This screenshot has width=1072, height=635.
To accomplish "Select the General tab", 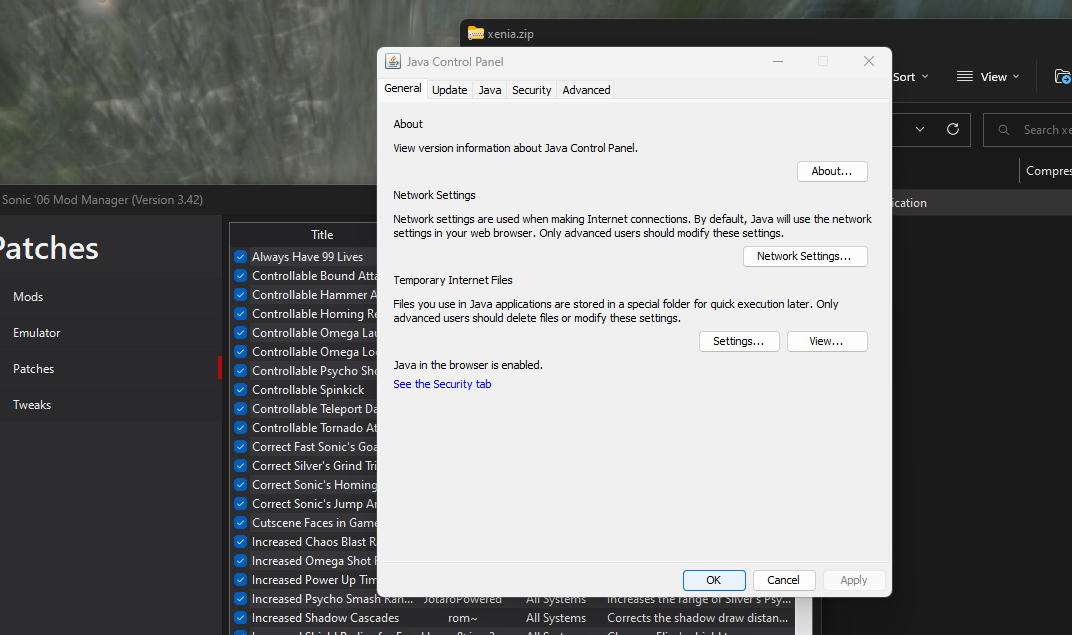I will tap(403, 88).
